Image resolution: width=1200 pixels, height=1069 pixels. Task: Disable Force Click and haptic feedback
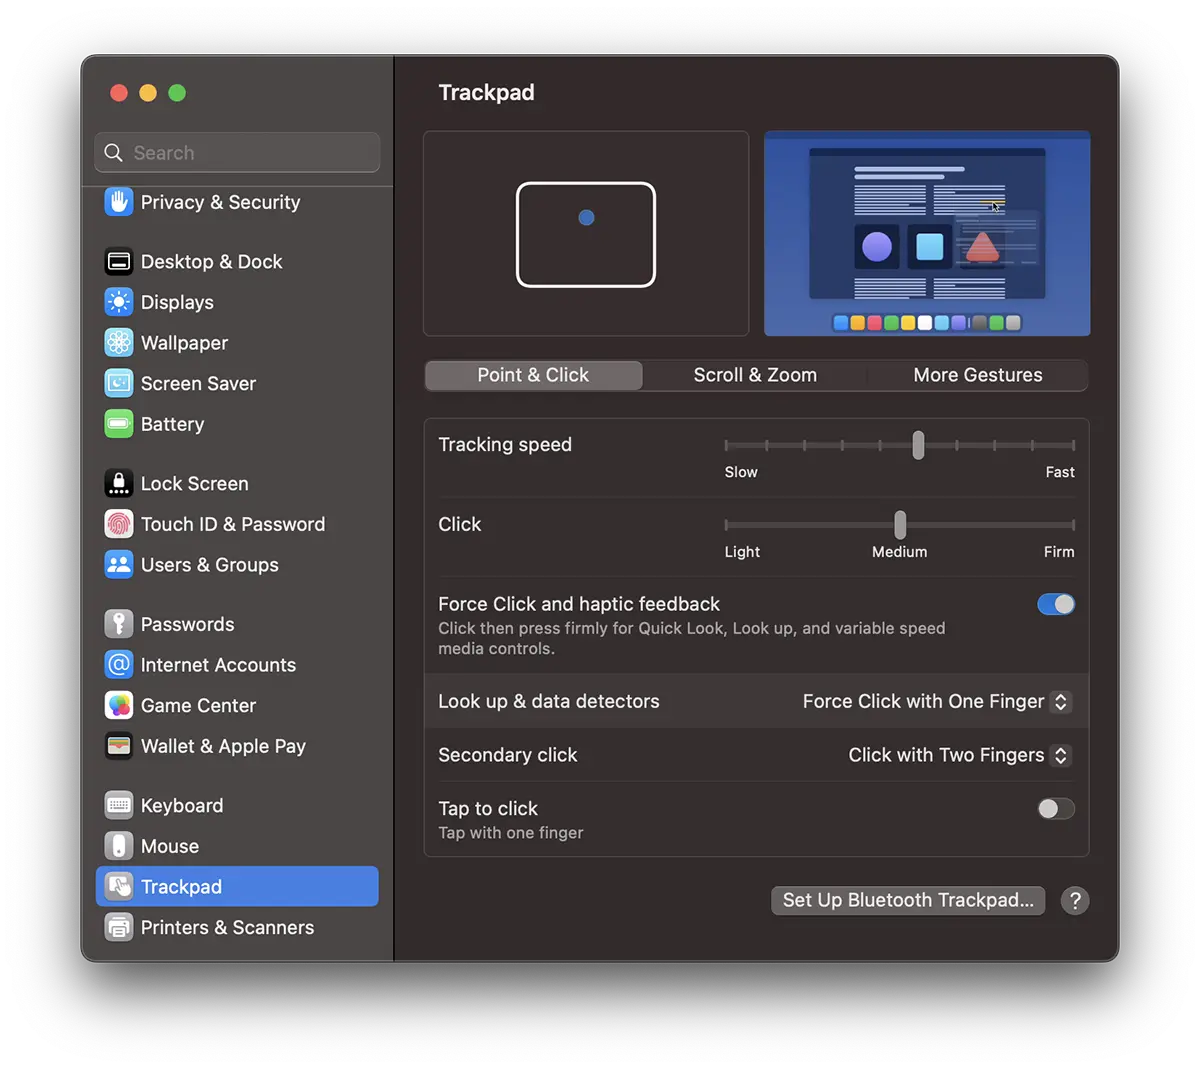tap(1055, 604)
